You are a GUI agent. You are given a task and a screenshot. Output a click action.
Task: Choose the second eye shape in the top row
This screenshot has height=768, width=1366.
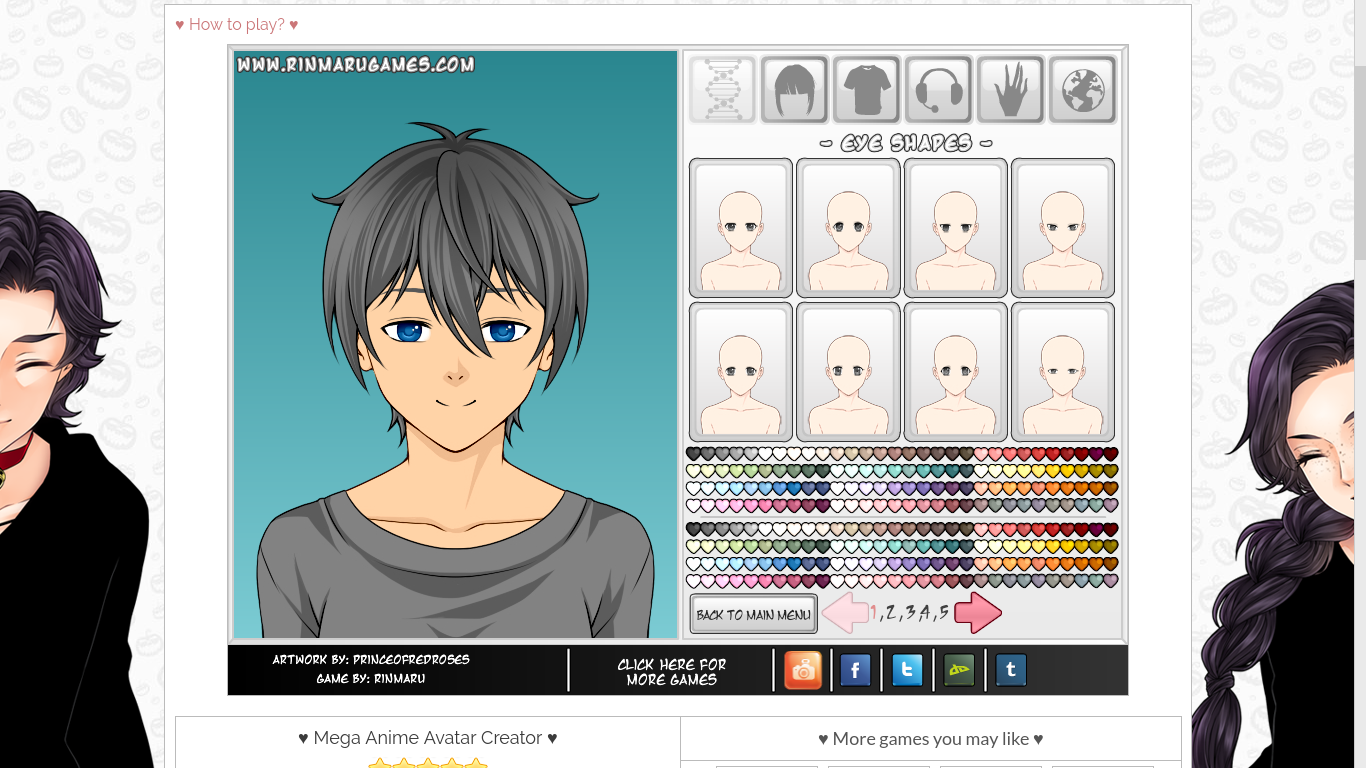848,228
